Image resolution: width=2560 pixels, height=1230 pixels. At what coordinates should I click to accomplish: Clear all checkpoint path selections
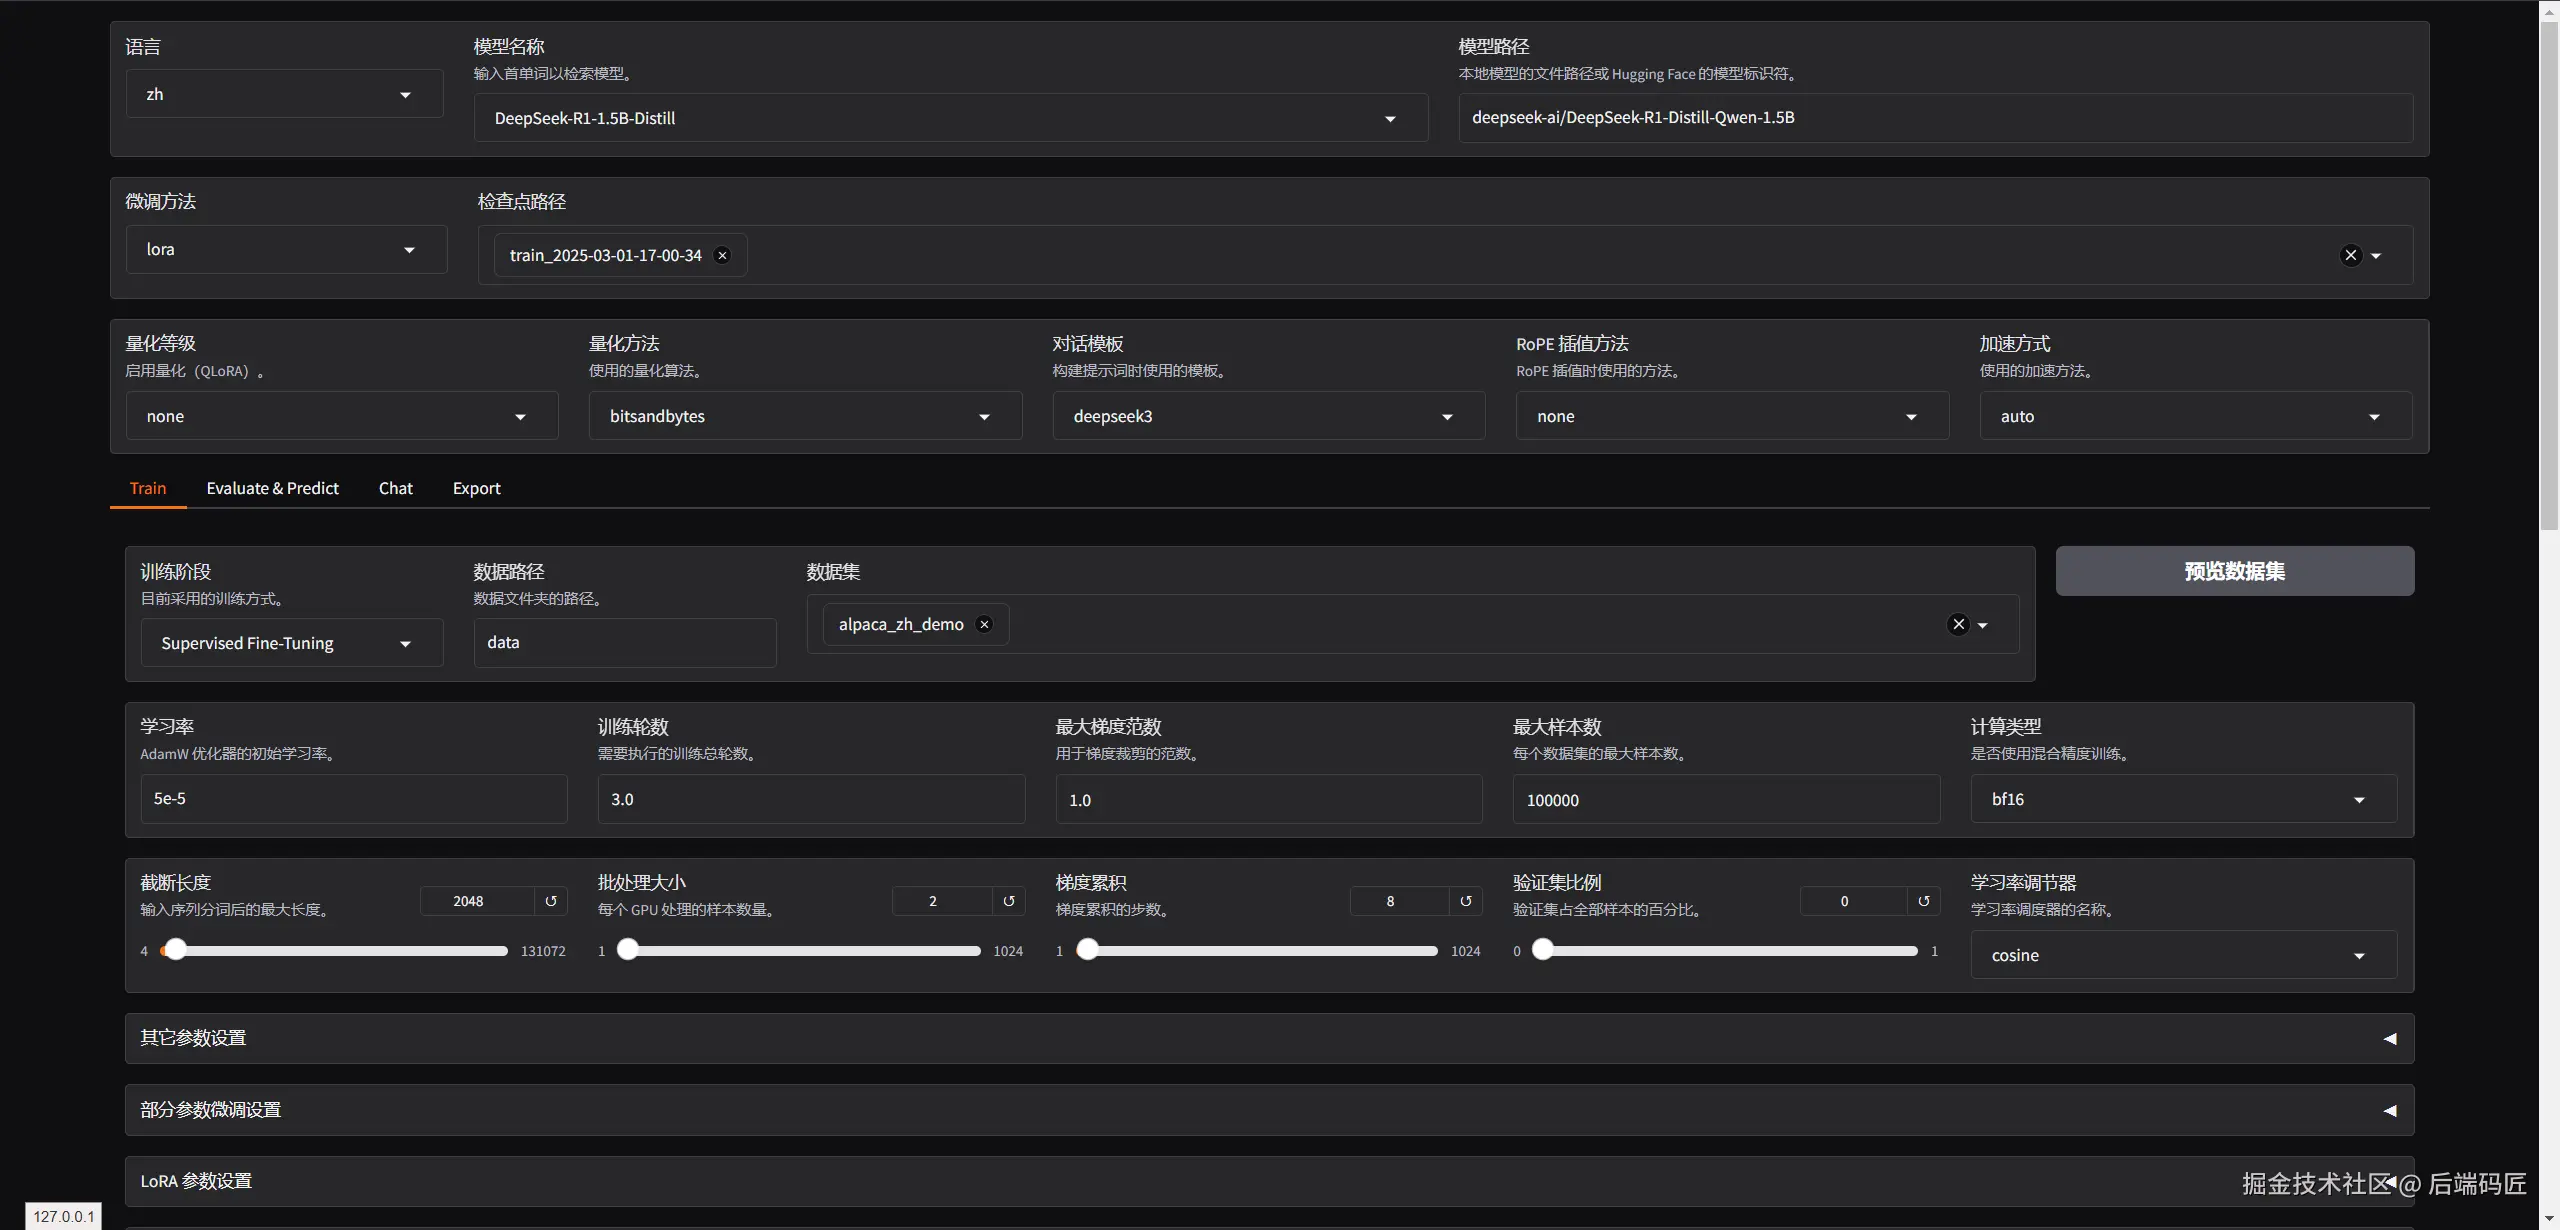tap(2351, 256)
